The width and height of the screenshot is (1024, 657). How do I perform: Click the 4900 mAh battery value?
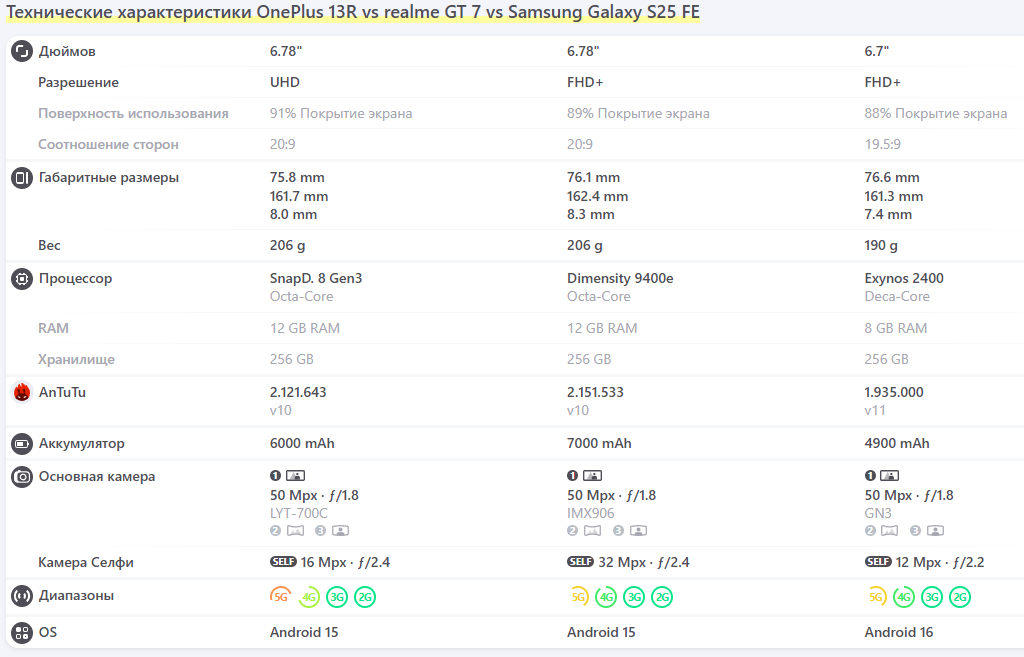[x=897, y=443]
